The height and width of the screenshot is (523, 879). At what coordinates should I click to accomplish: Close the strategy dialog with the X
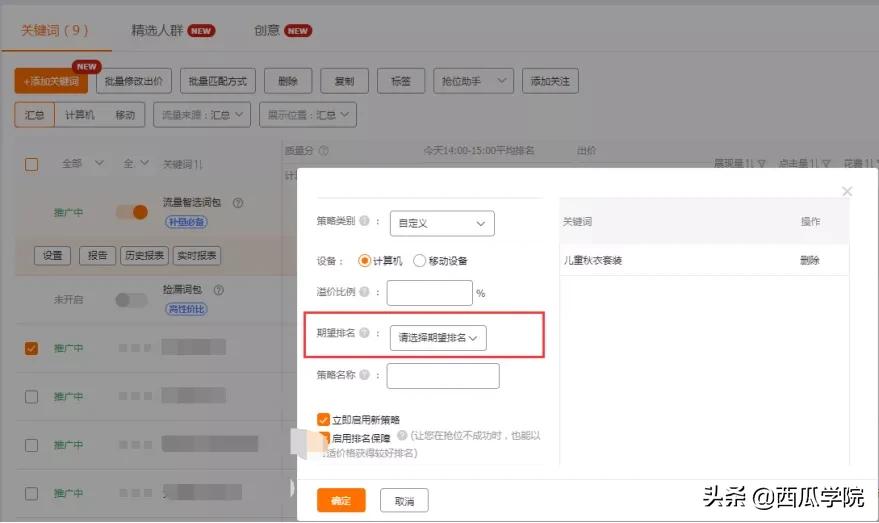[x=847, y=192]
